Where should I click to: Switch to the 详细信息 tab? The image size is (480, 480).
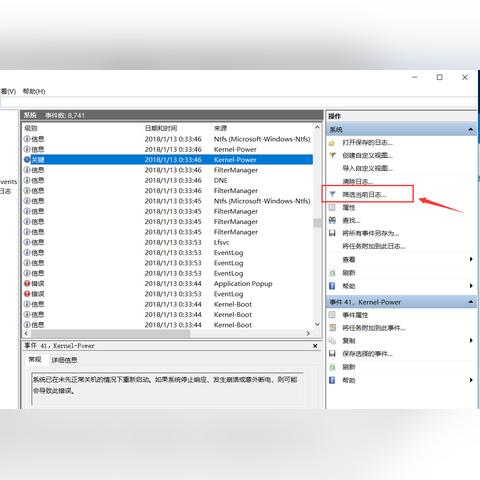[64, 360]
